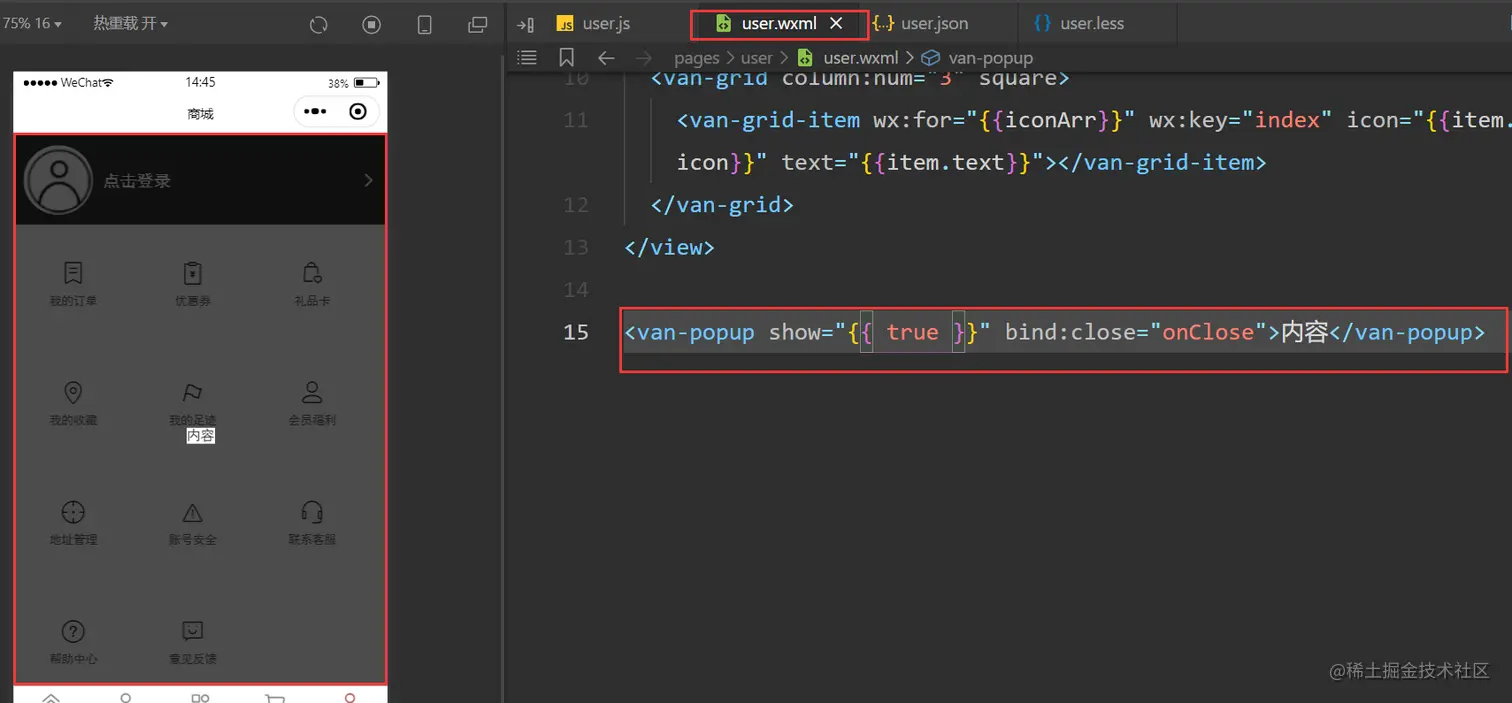
Task: Open 地址管理 grid item
Action: point(73,523)
